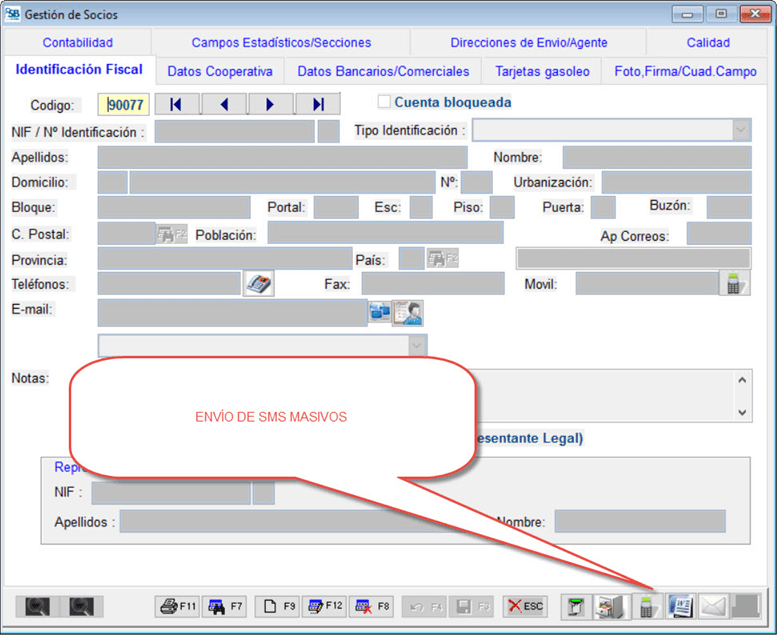Open the Tipo Identificación dropdown
The height and width of the screenshot is (635, 777).
pos(741,131)
